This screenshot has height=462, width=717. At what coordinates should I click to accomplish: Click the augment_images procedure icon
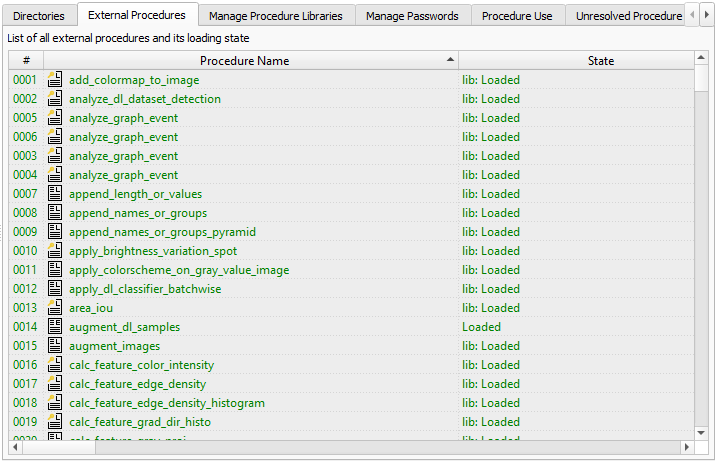[x=55, y=346]
